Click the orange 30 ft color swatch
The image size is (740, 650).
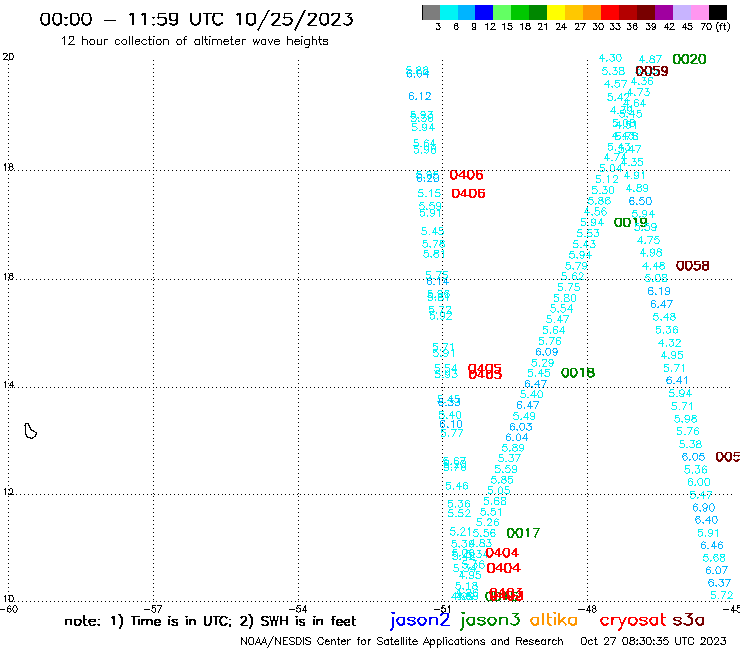pyautogui.click(x=591, y=12)
